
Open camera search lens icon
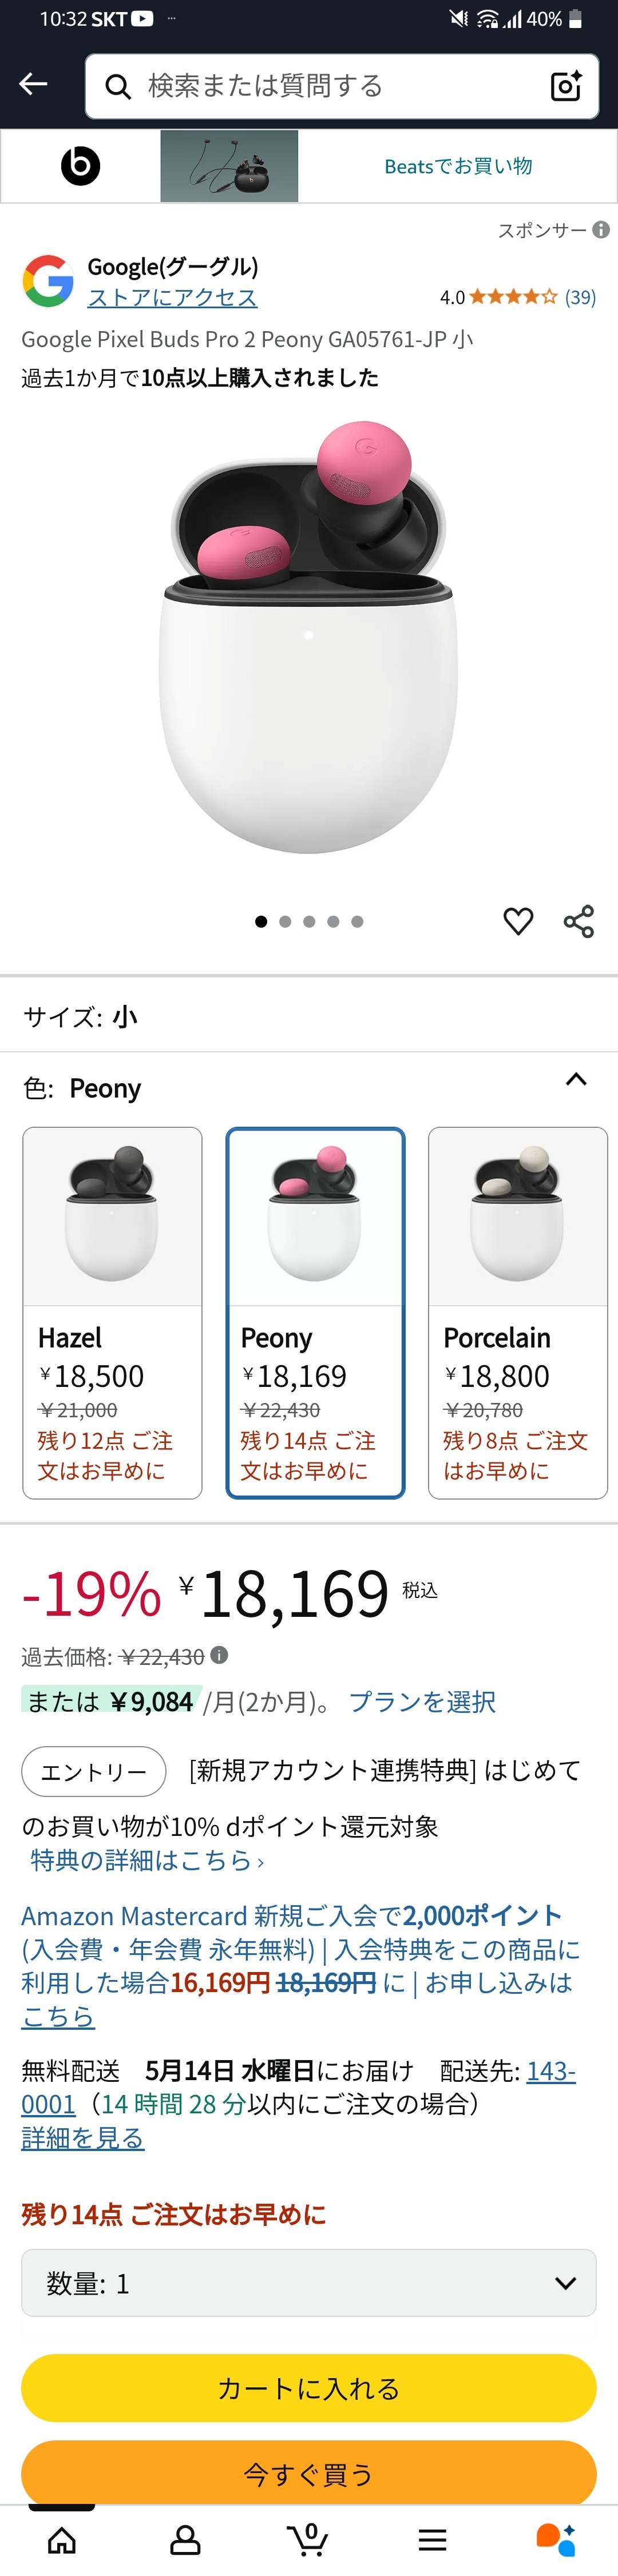click(566, 86)
